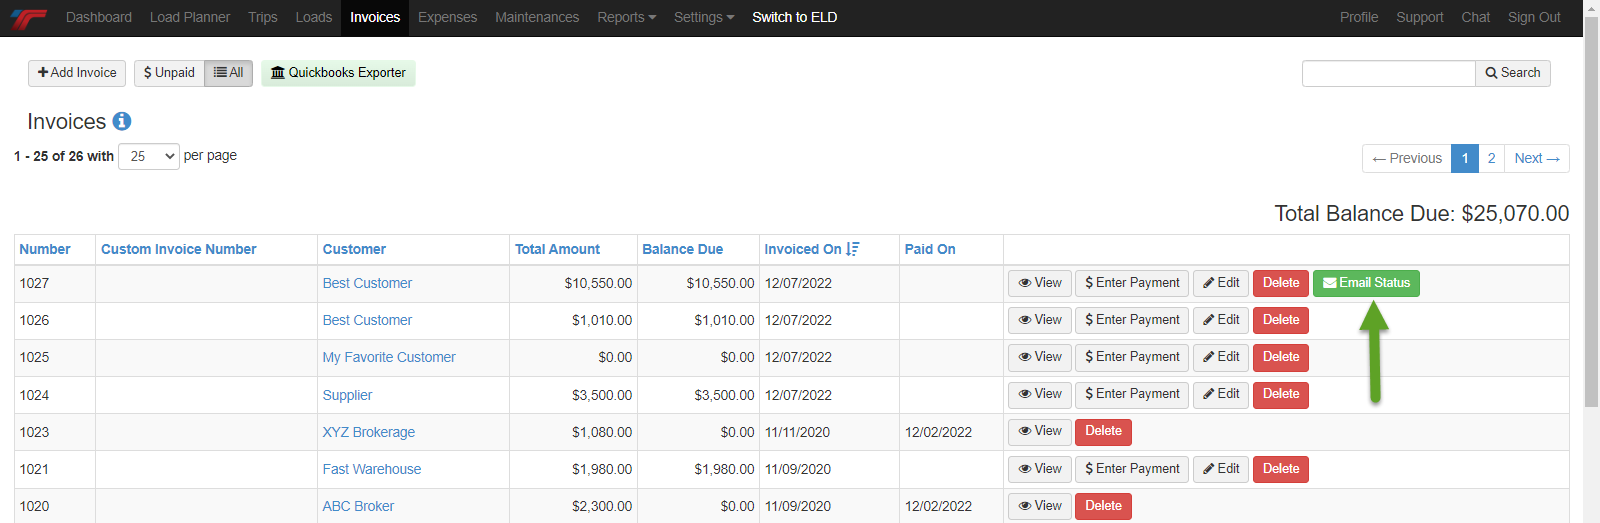The height and width of the screenshot is (523, 1600).
Task: Enter payment for invoice 1024
Action: (1132, 394)
